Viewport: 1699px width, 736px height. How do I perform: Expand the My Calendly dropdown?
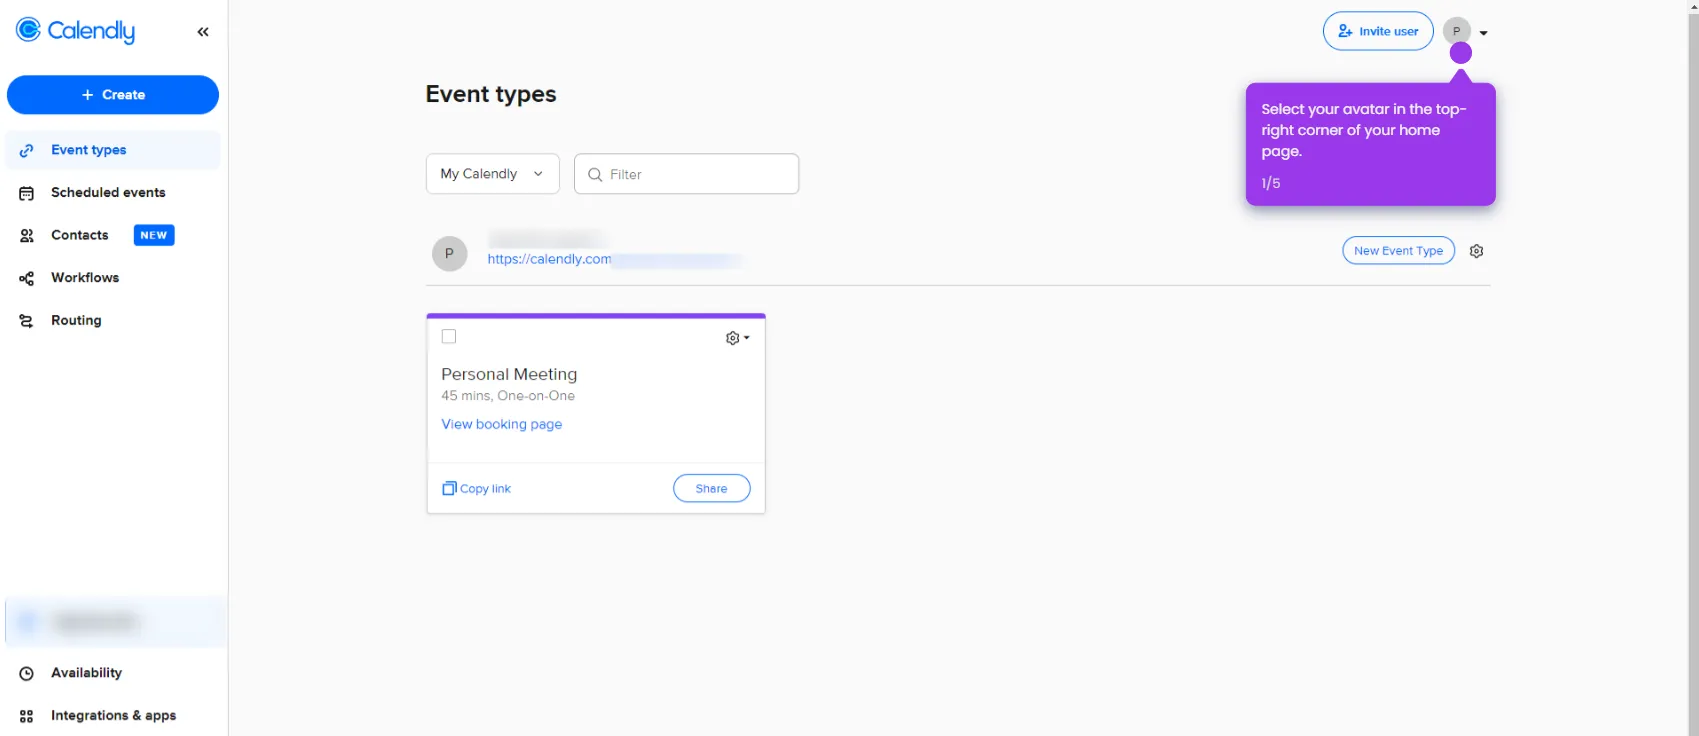pos(493,174)
